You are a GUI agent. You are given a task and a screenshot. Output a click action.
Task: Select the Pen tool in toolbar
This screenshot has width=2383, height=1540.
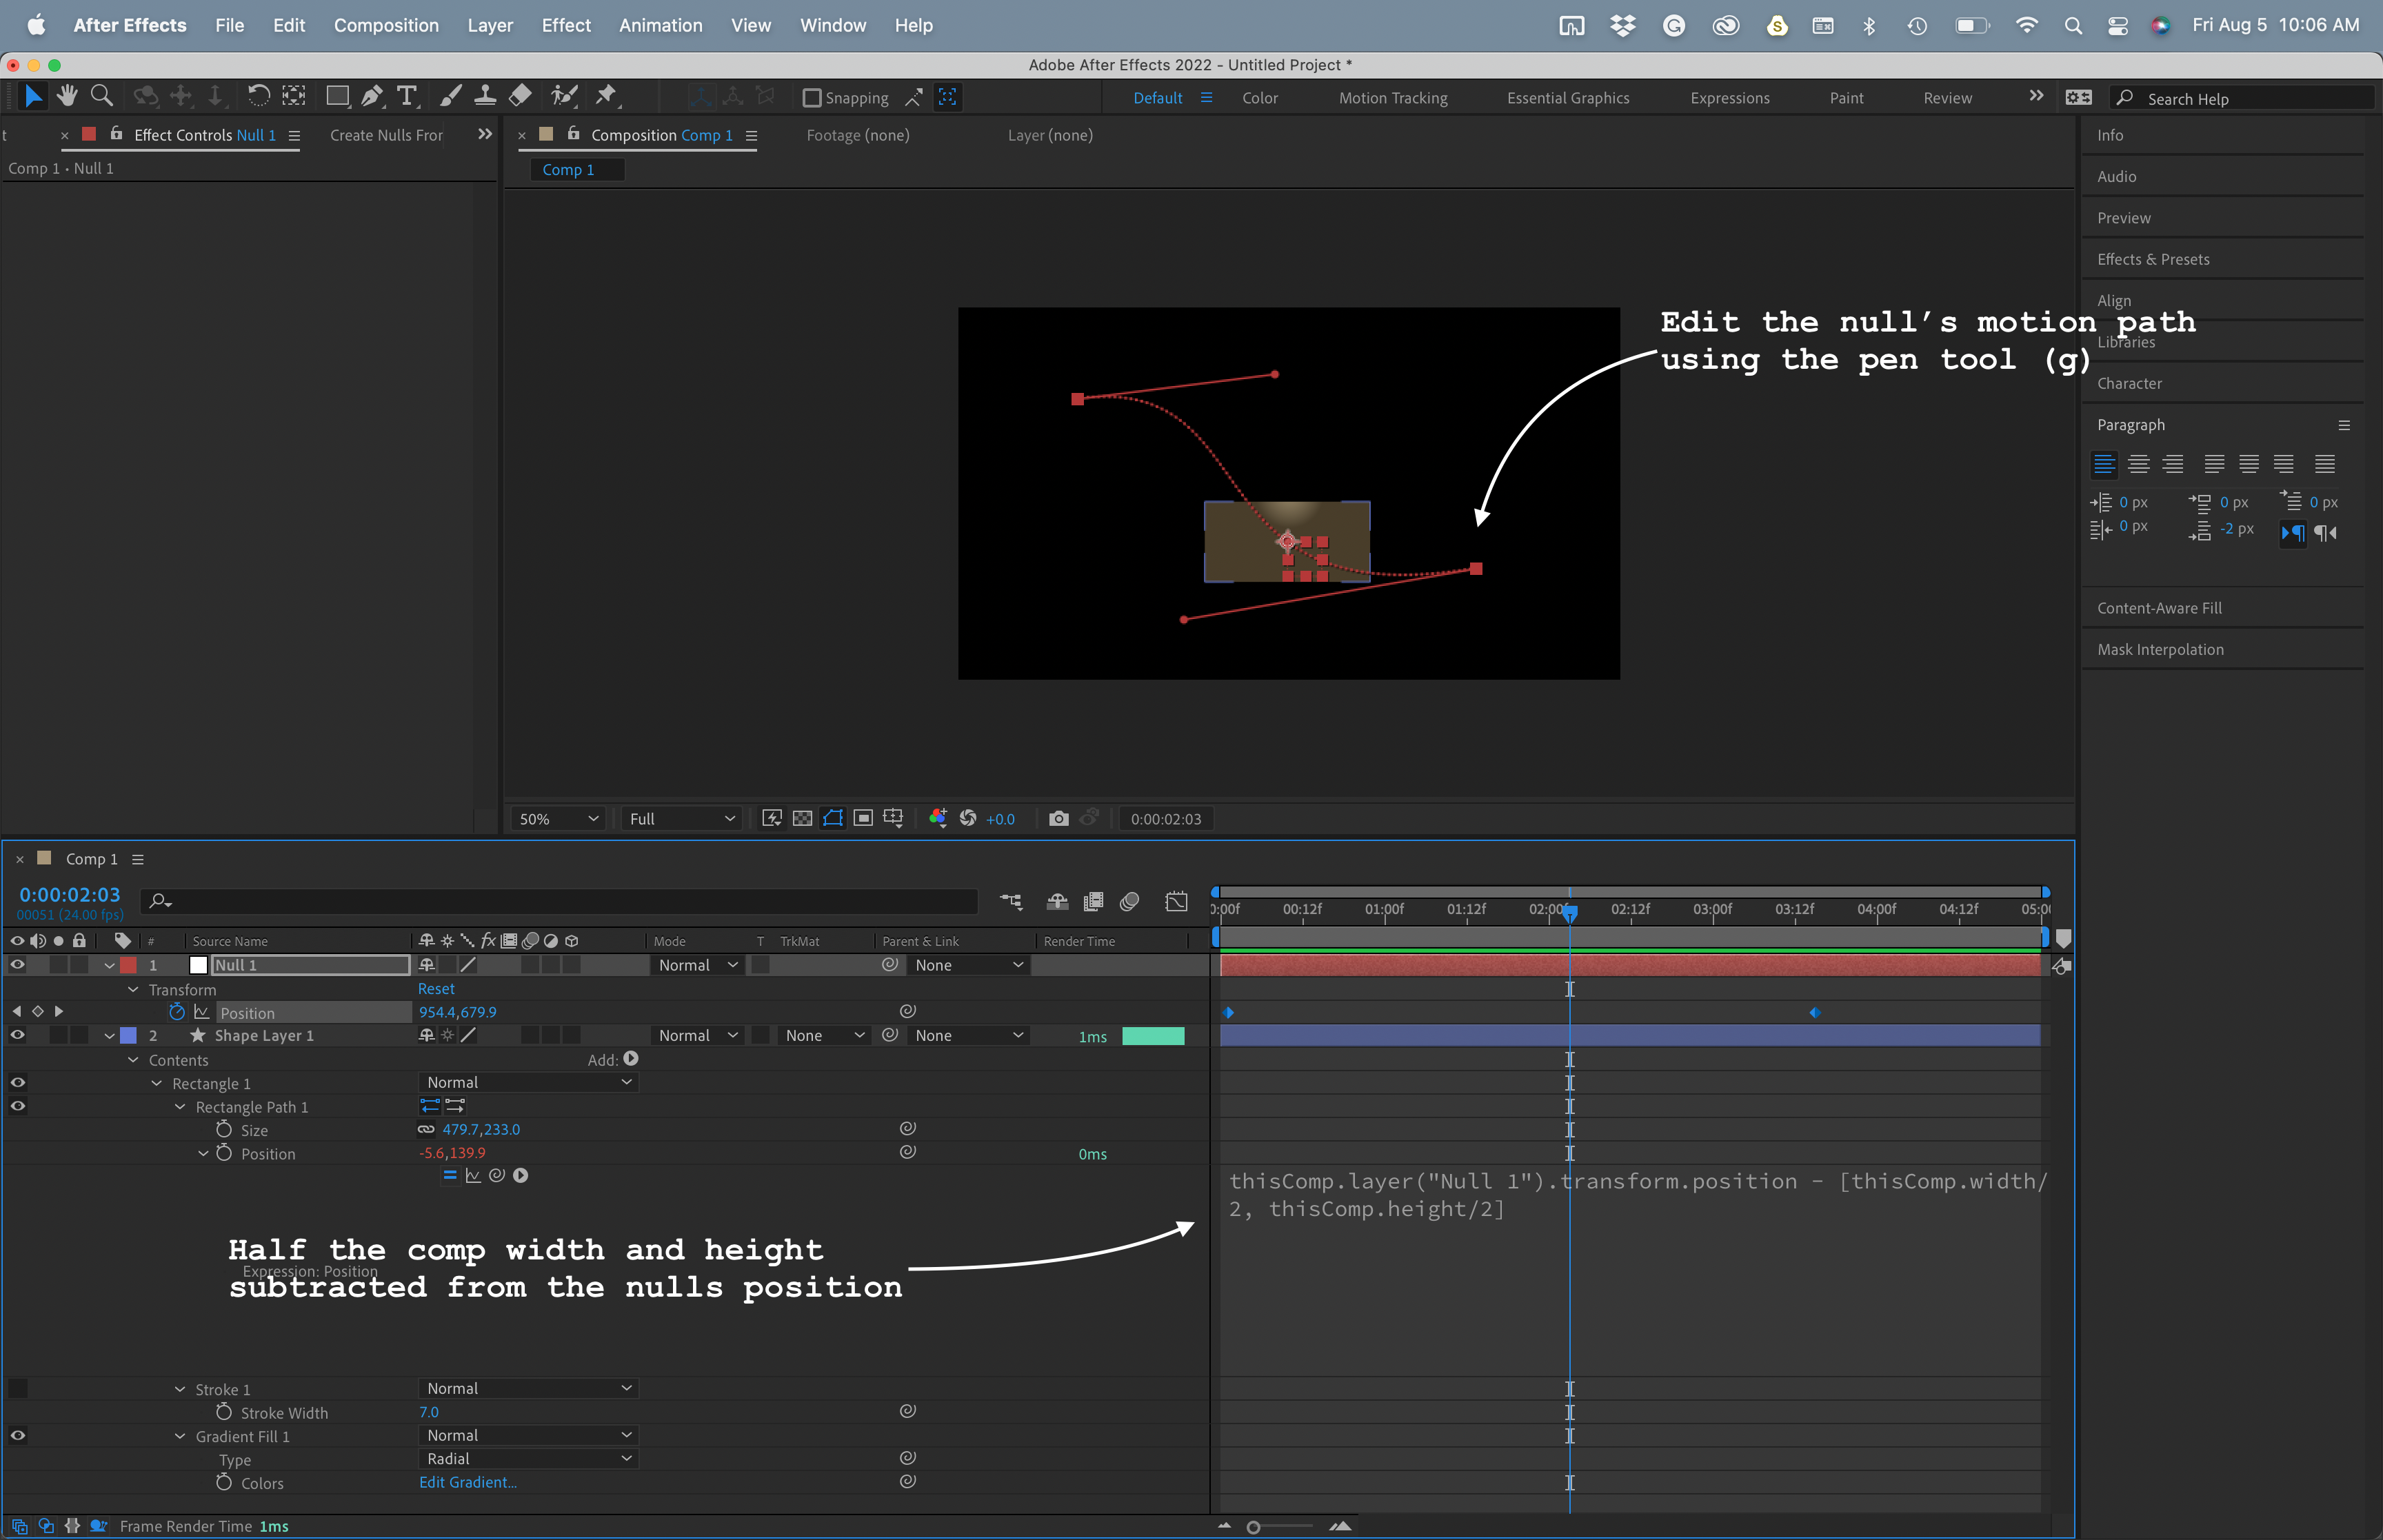click(x=372, y=96)
